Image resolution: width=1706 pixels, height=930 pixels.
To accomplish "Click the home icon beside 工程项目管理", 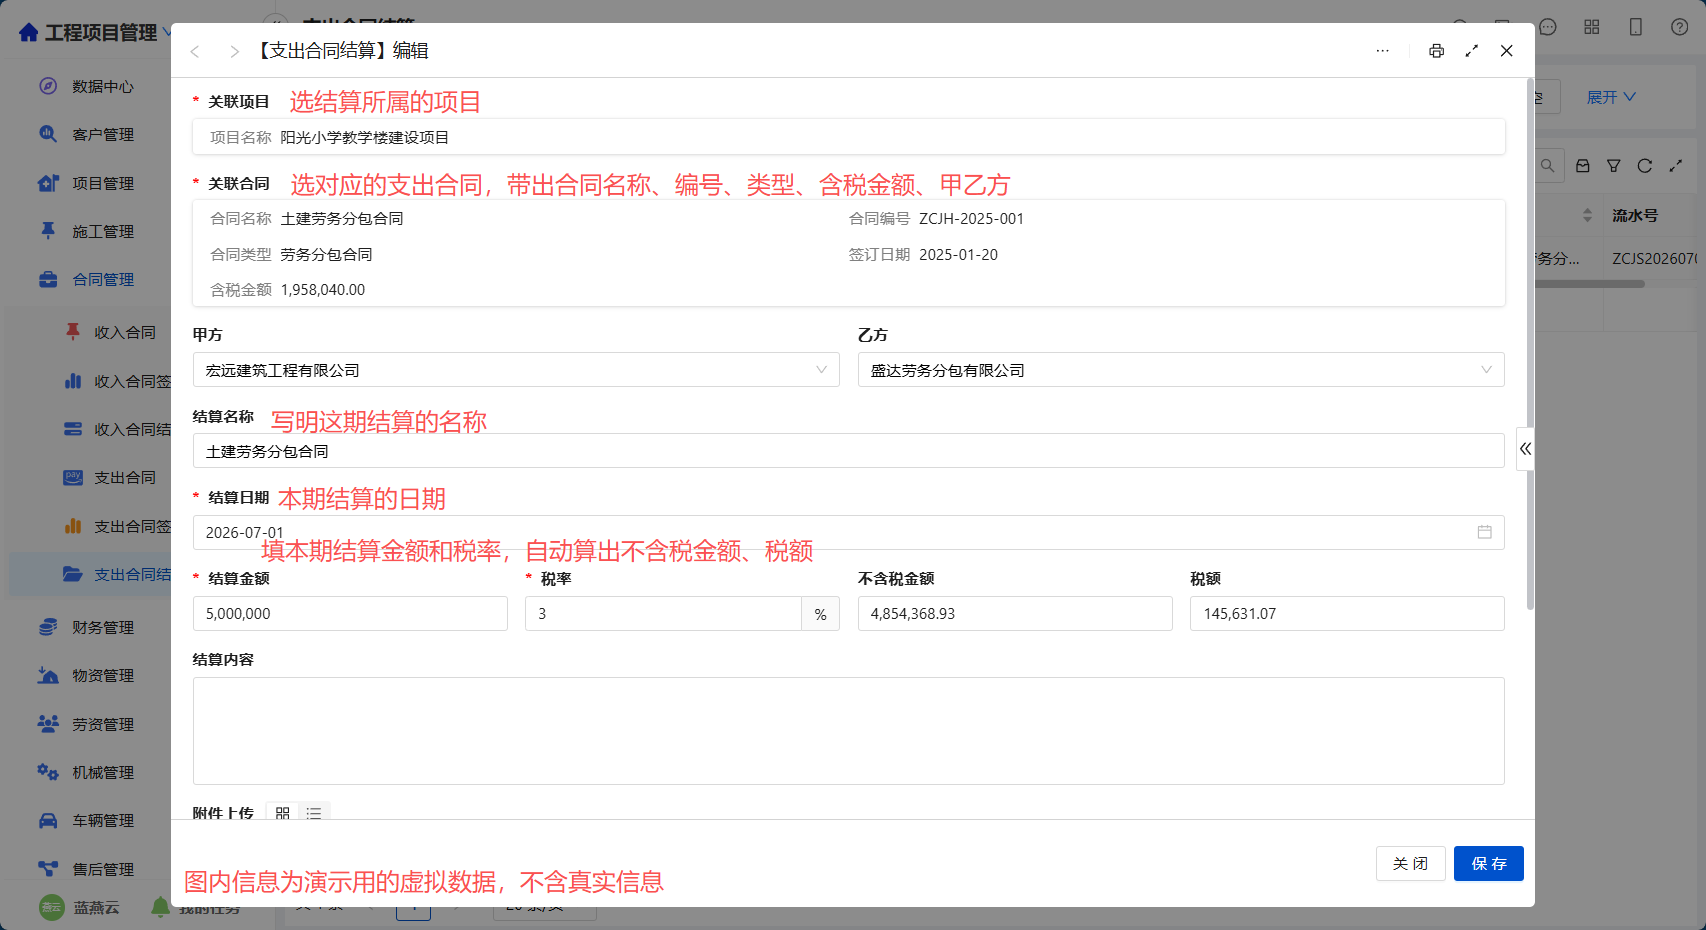I will (29, 33).
